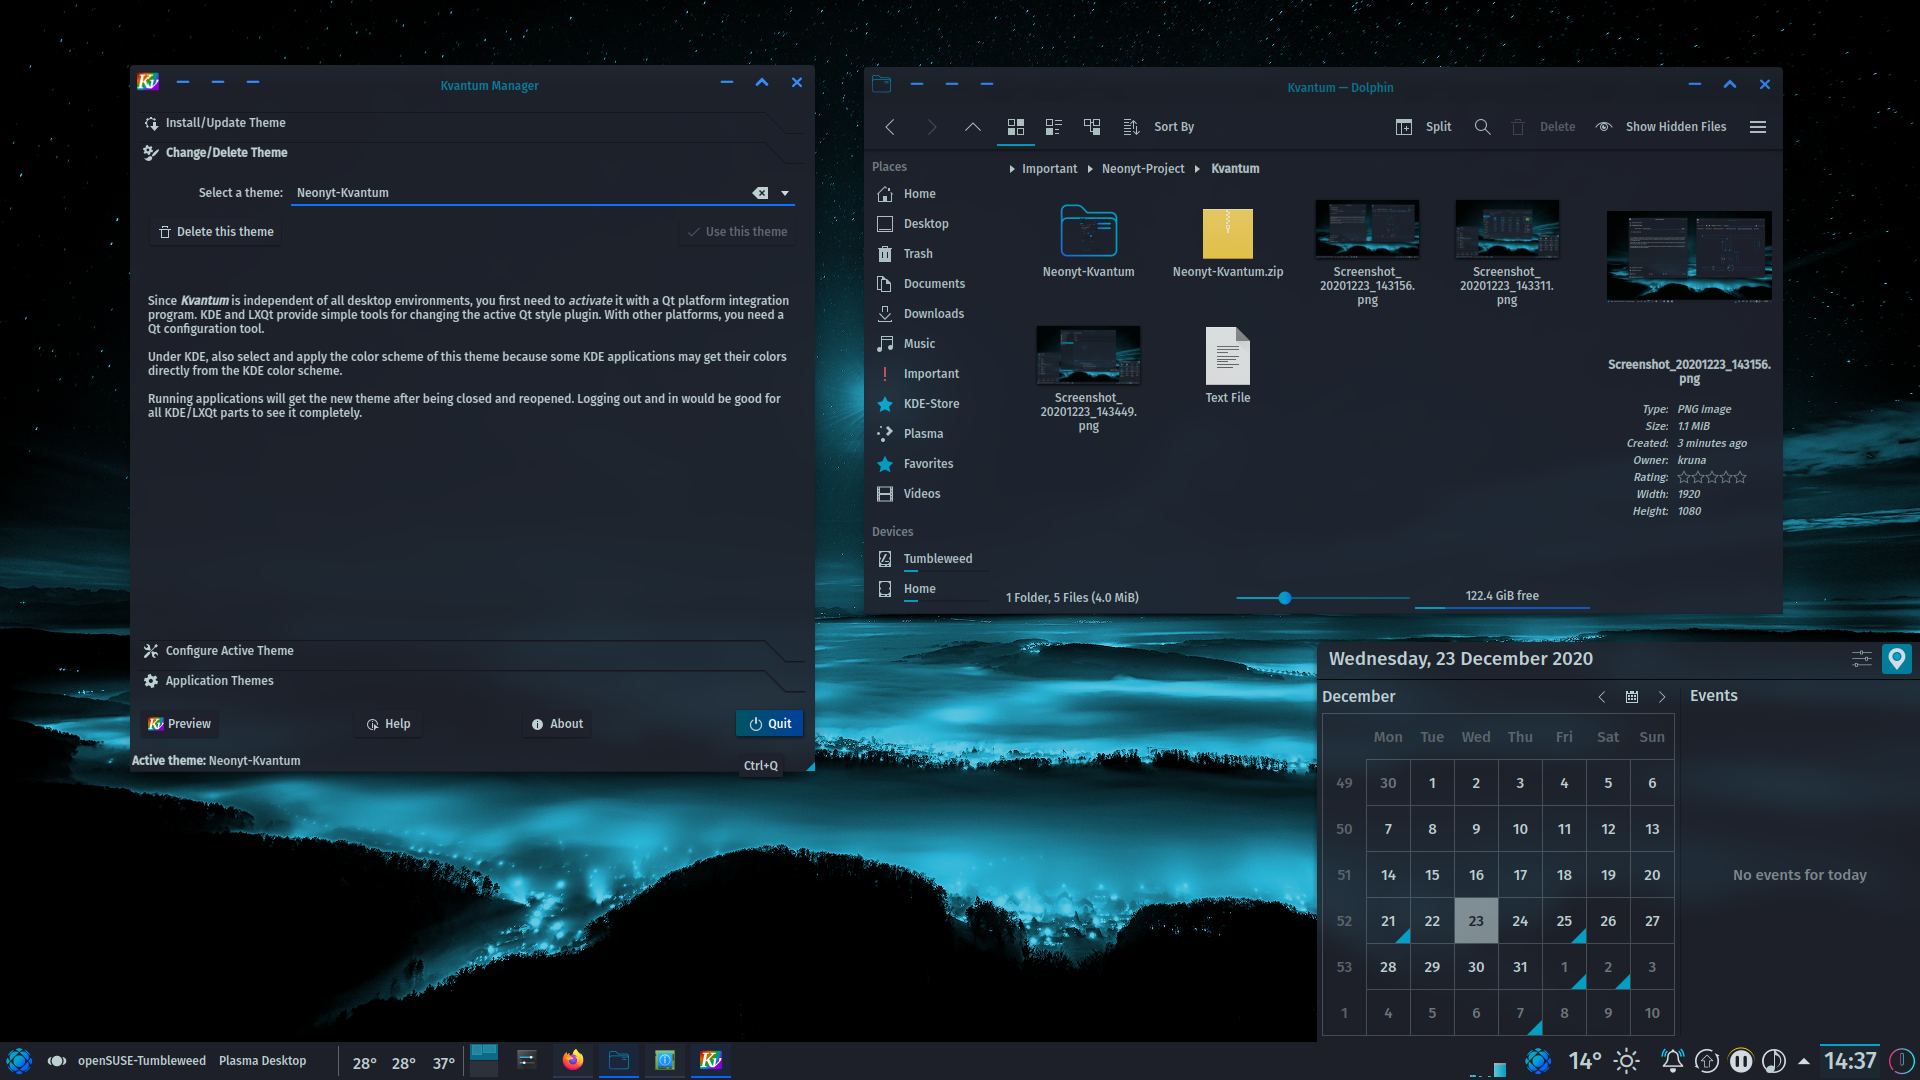Pin the calendar popup open
1920x1080 pixels.
coord(1897,659)
